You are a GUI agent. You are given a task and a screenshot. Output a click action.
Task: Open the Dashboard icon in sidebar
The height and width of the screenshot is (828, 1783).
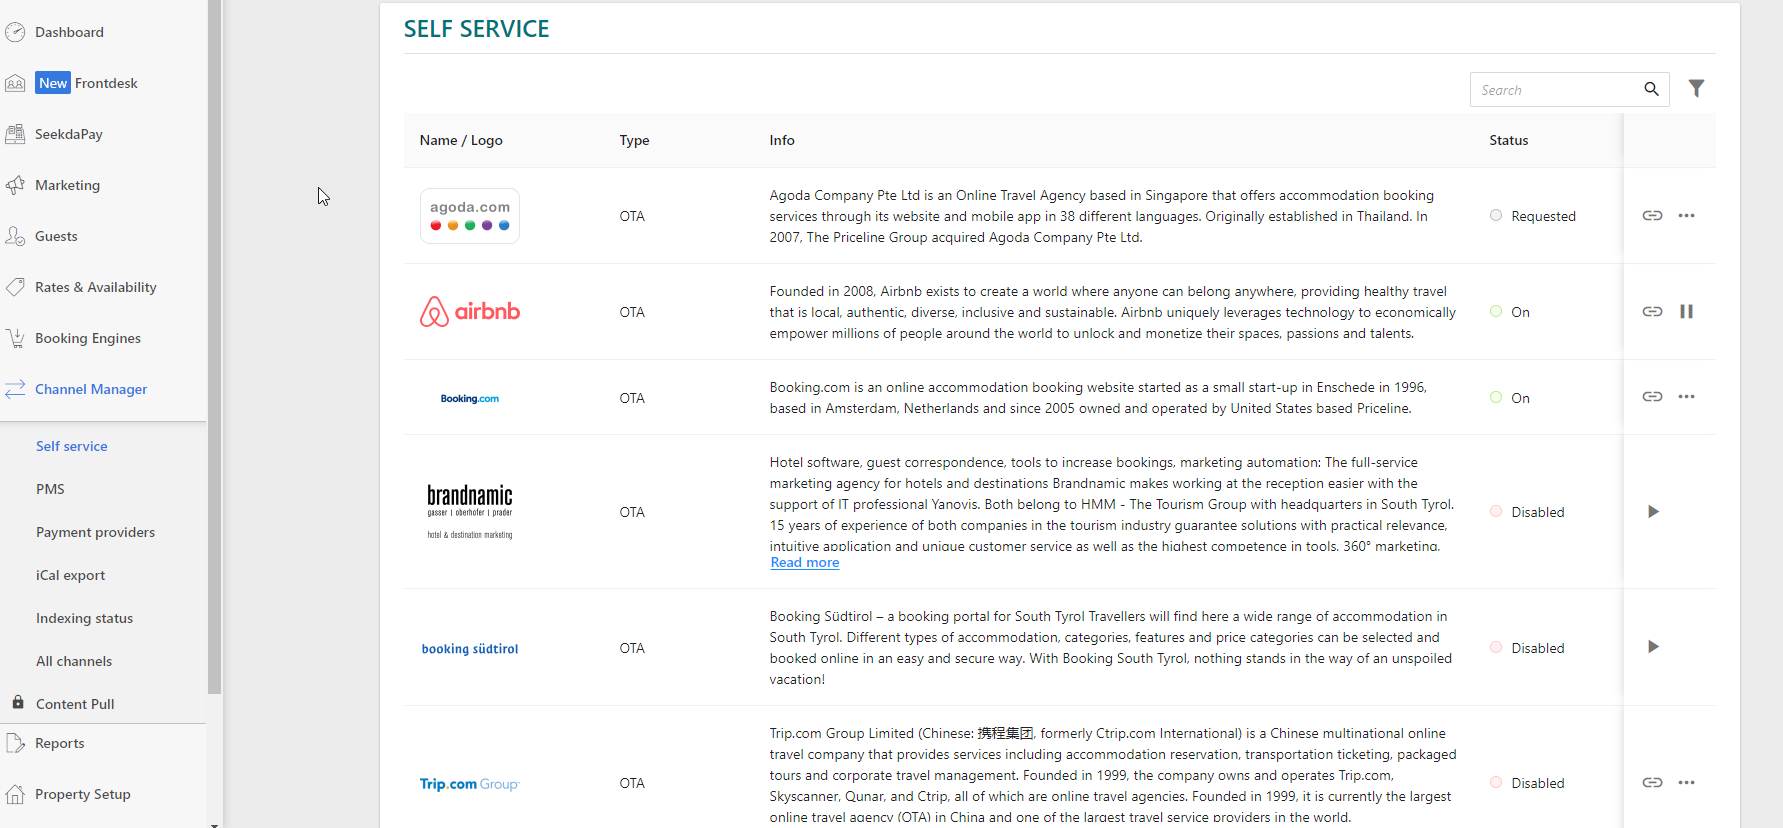15,32
